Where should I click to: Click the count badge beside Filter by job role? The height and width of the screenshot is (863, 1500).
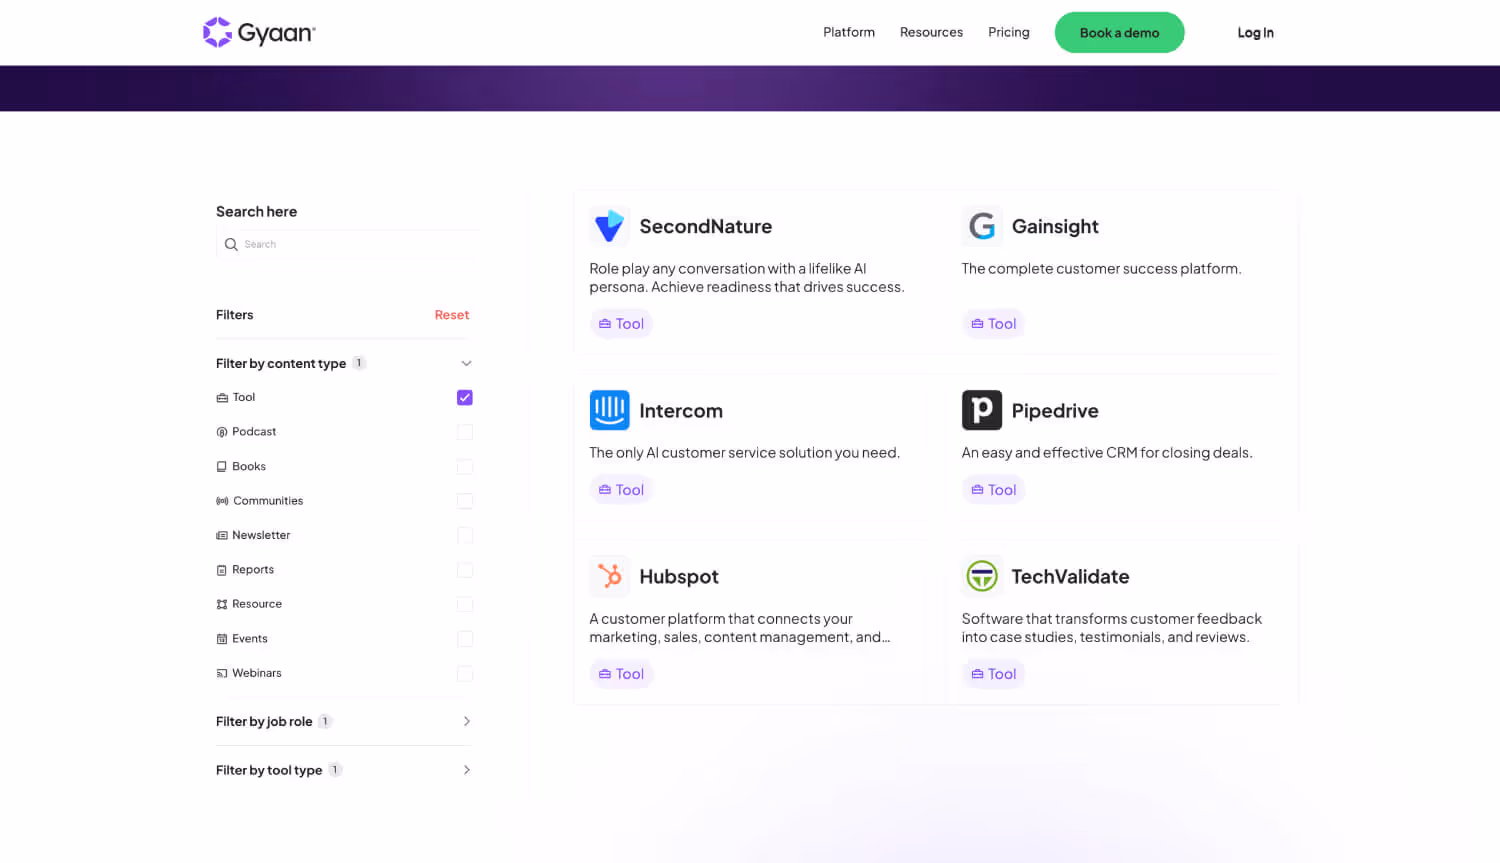pyautogui.click(x=325, y=721)
